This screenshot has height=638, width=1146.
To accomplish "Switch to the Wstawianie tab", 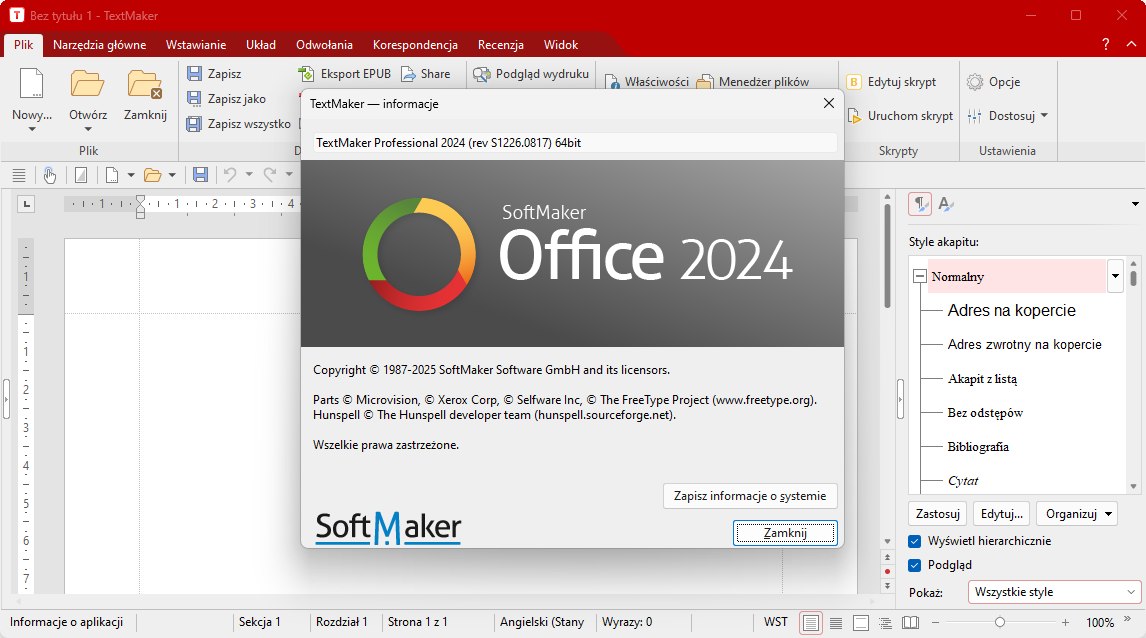I will click(196, 45).
